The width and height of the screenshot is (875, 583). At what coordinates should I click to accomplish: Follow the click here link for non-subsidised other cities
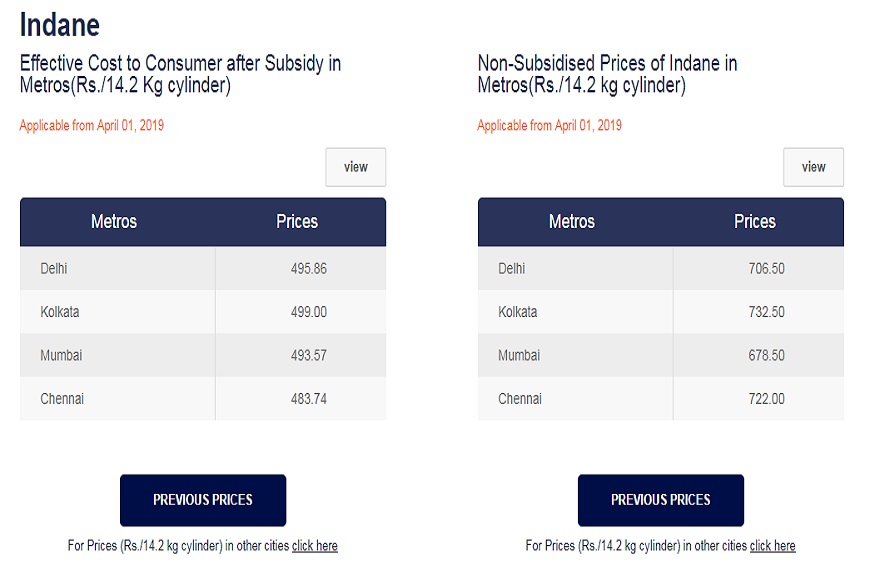[x=772, y=546]
